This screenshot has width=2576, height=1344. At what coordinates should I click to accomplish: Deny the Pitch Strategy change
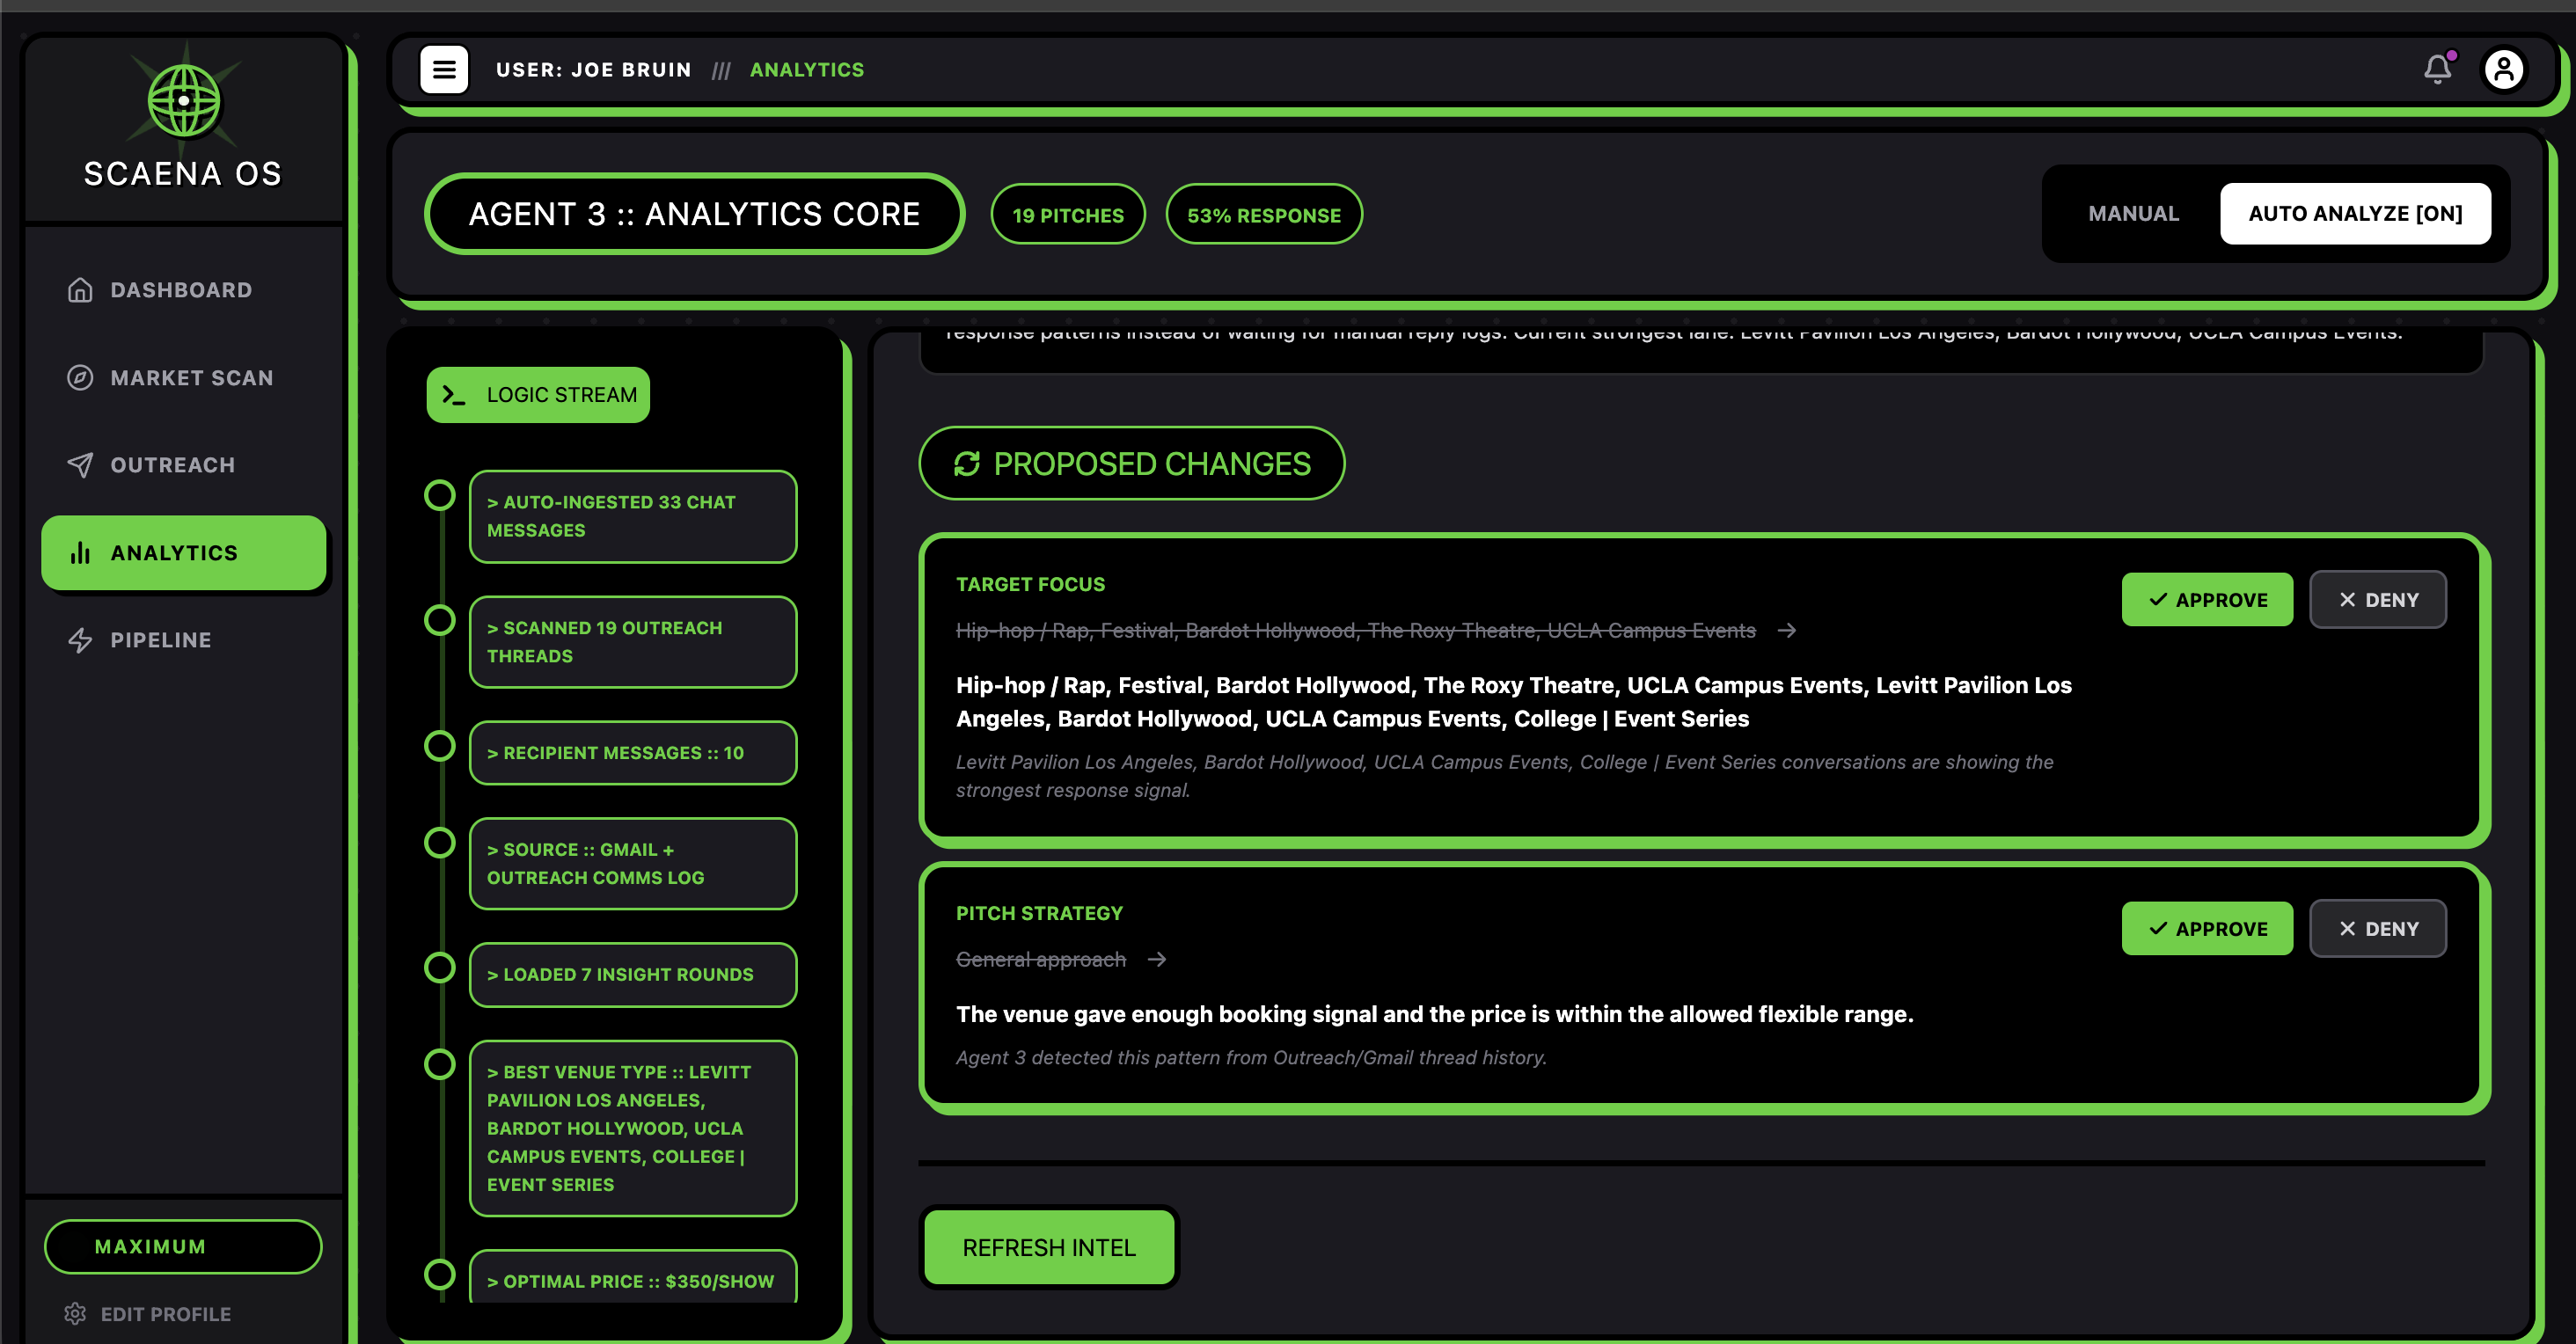tap(2377, 929)
